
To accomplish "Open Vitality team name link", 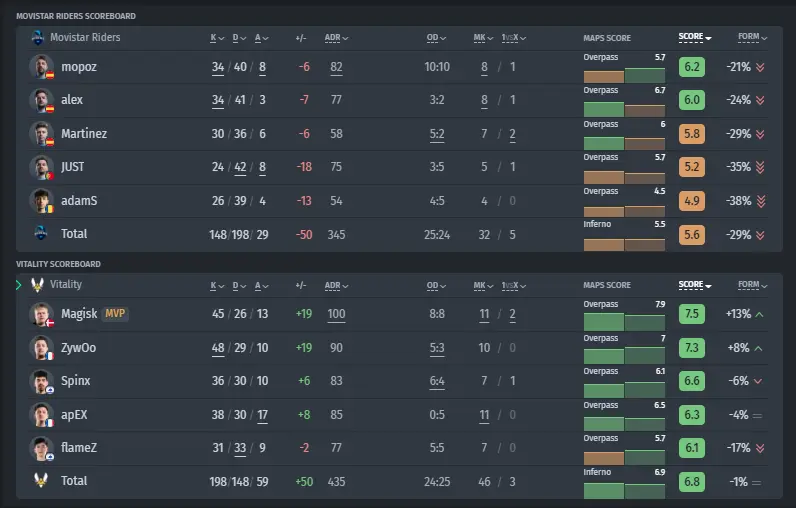I will 66,285.
